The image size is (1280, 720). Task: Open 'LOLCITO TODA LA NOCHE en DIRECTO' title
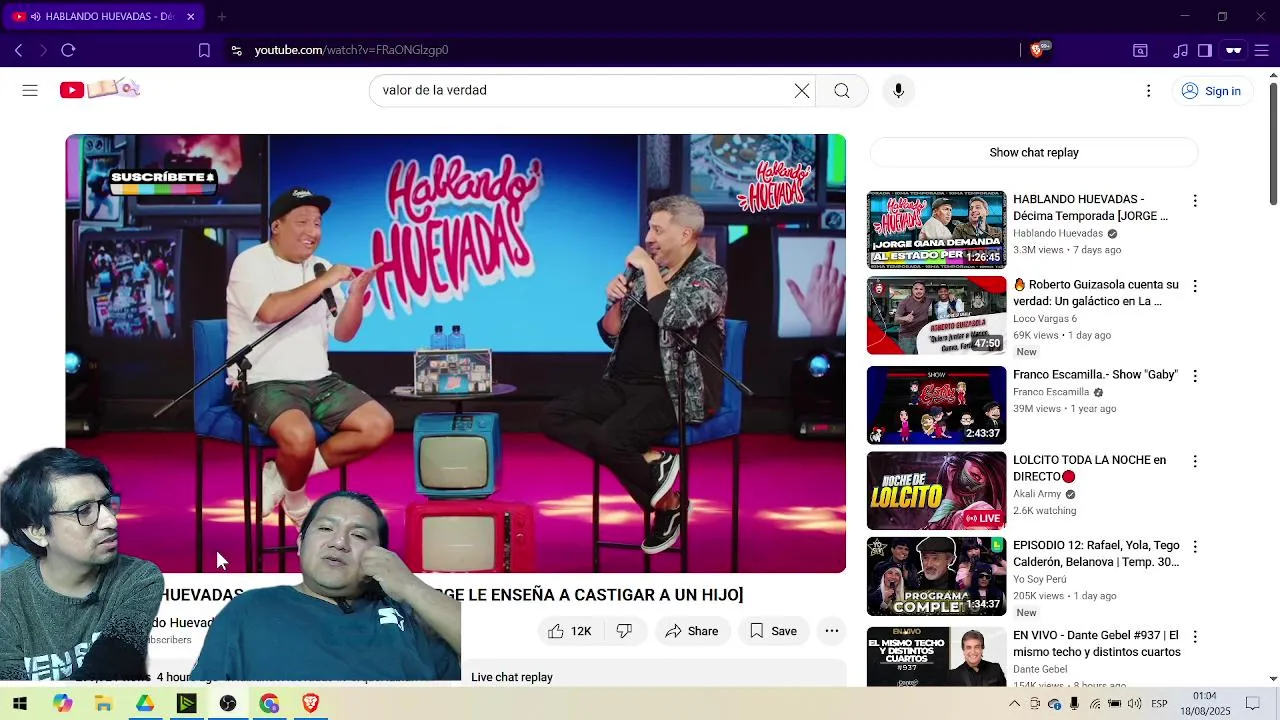pos(1090,468)
